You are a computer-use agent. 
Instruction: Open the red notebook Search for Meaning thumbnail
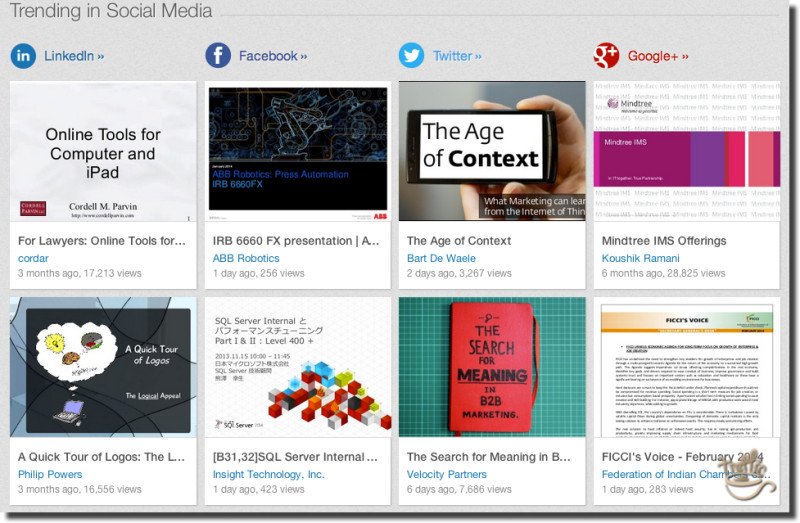pos(492,367)
